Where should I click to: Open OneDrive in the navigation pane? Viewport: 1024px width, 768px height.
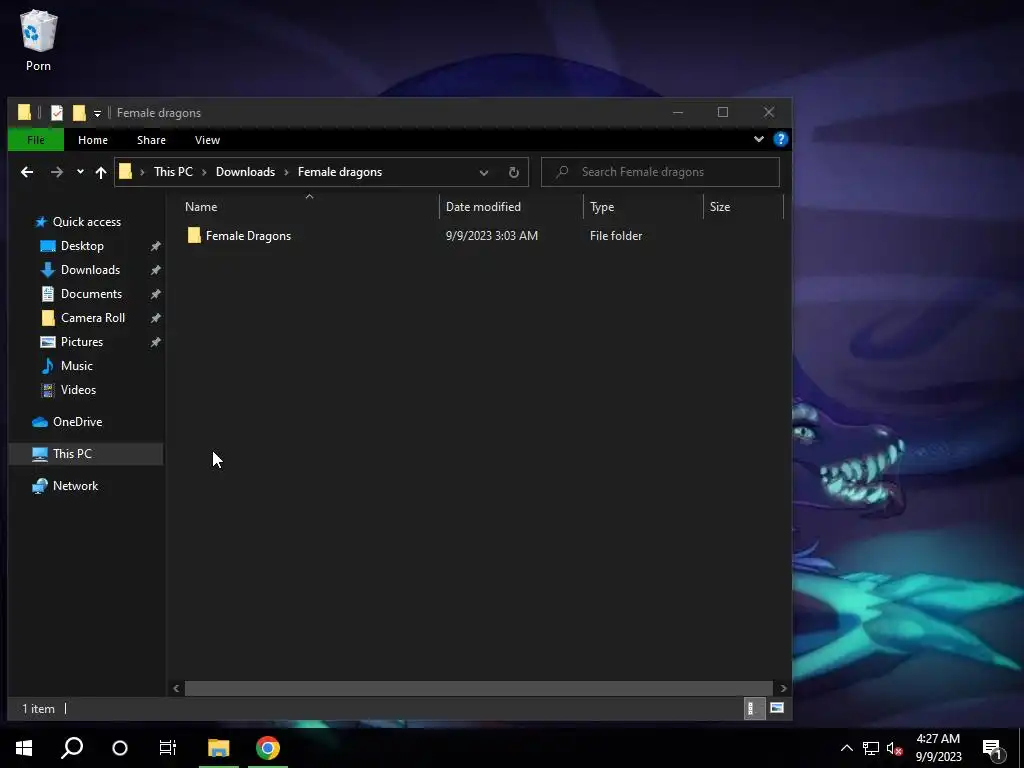(77, 422)
